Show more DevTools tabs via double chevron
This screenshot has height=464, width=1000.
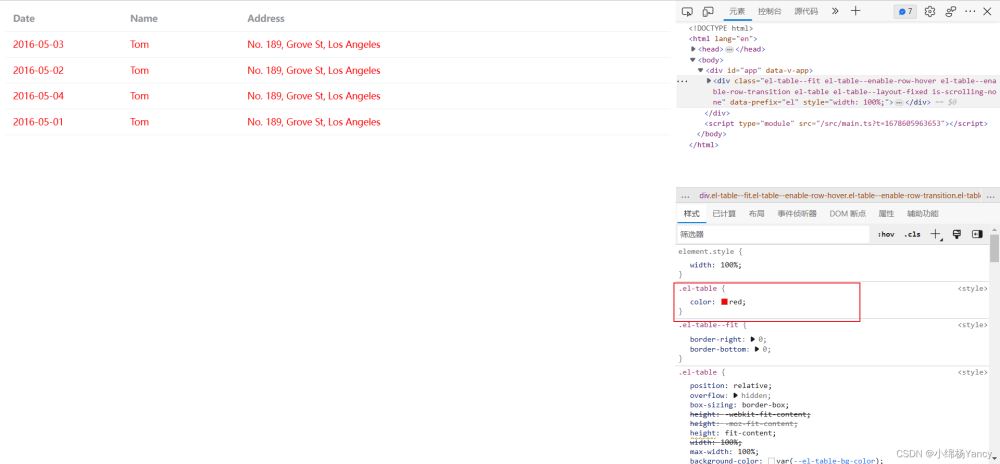(835, 11)
